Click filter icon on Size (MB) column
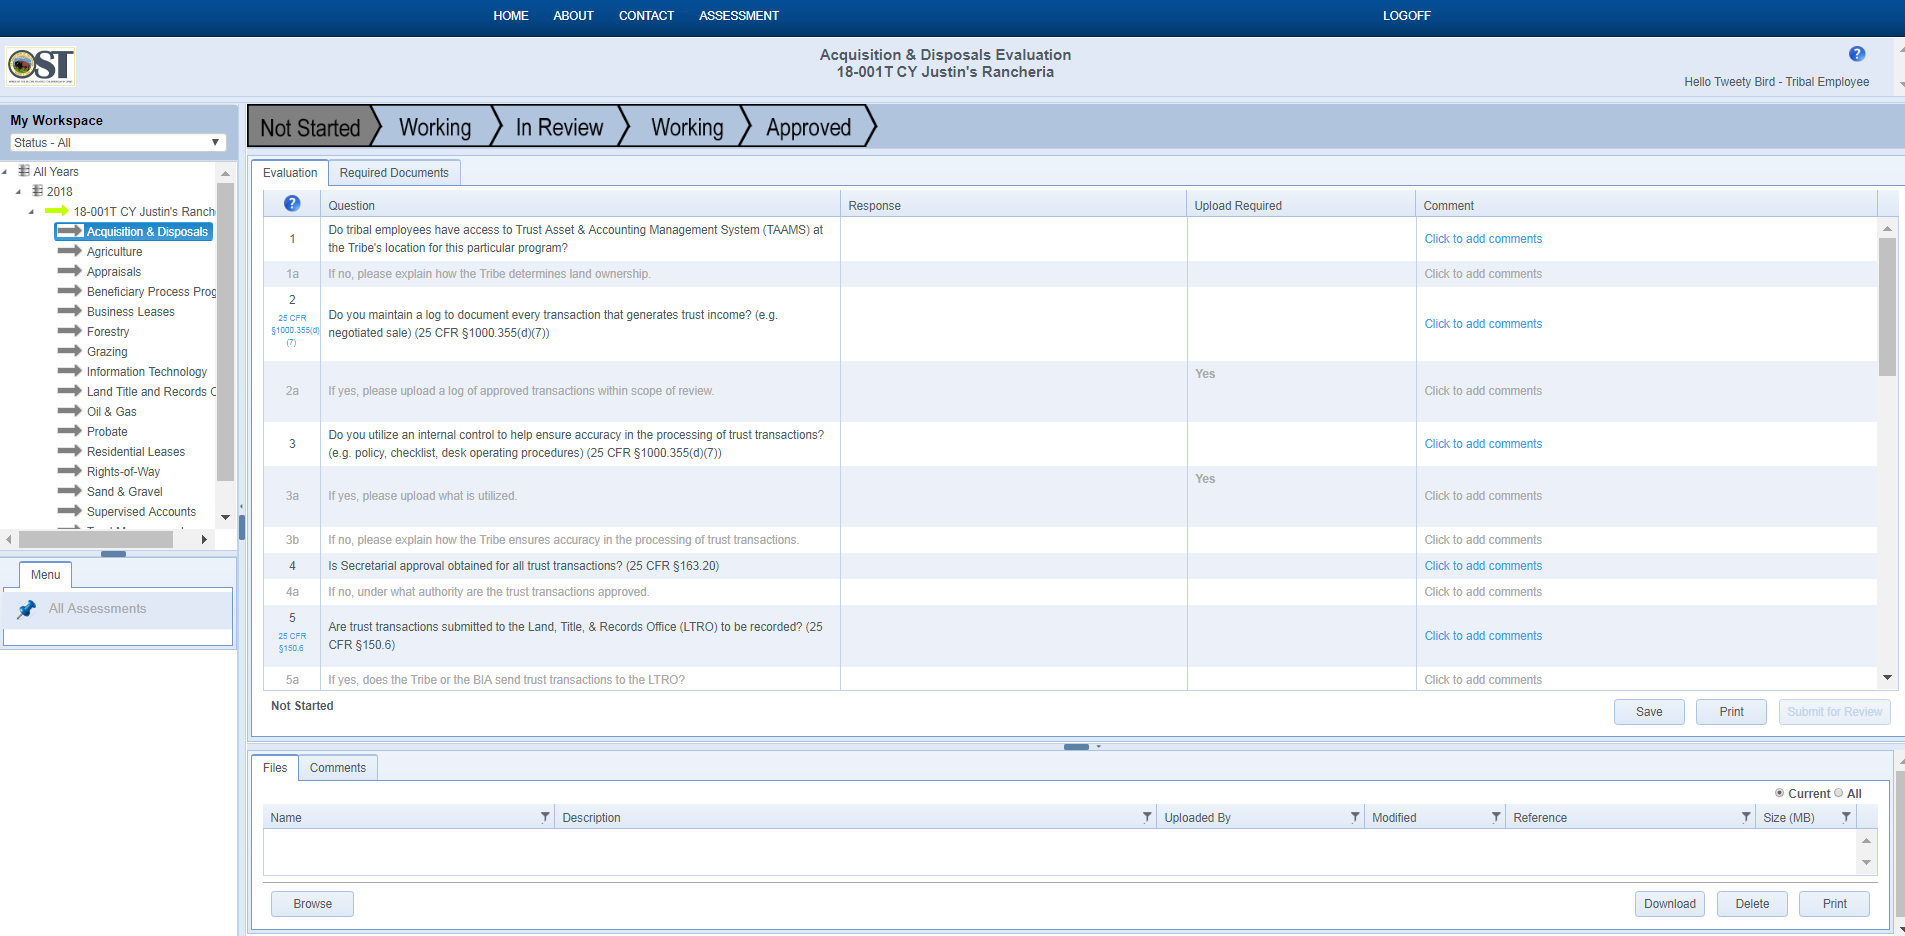This screenshot has height=936, width=1905. (1846, 817)
